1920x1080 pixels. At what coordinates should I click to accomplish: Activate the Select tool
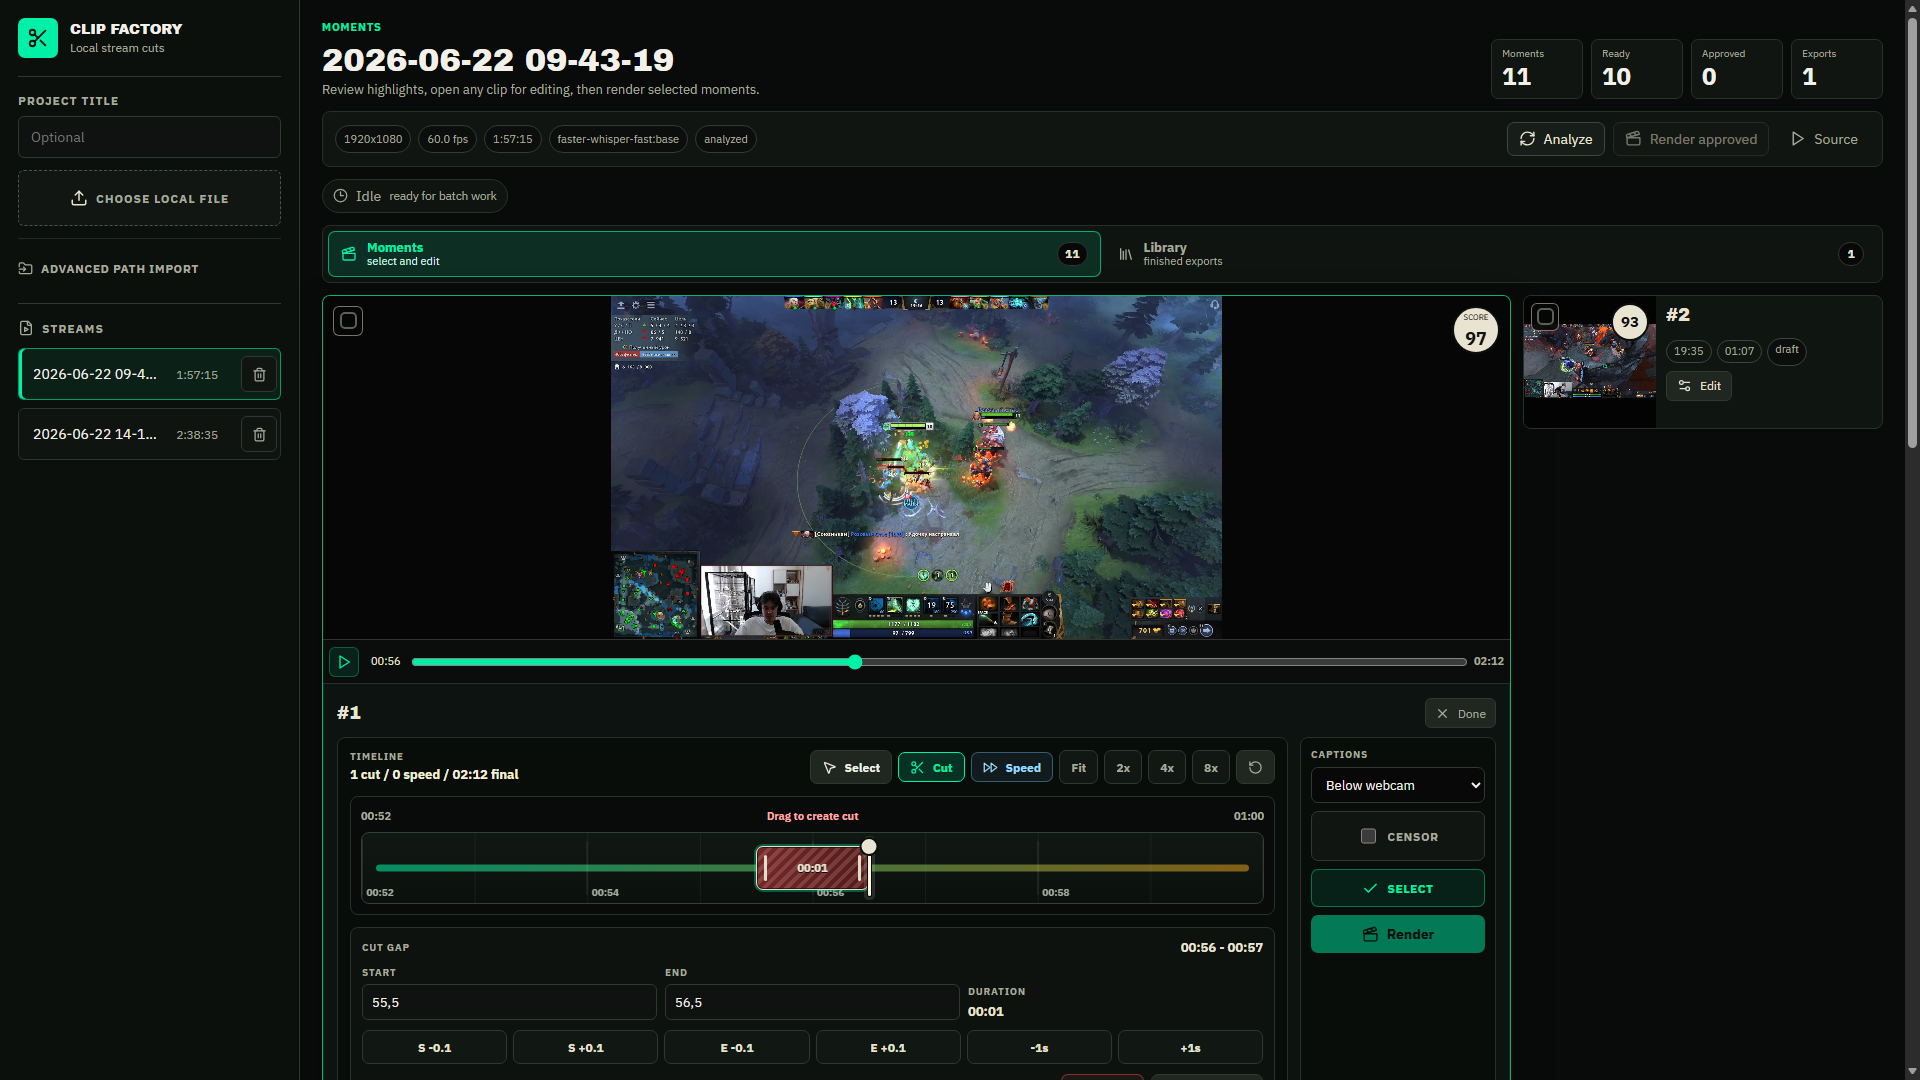[851, 768]
